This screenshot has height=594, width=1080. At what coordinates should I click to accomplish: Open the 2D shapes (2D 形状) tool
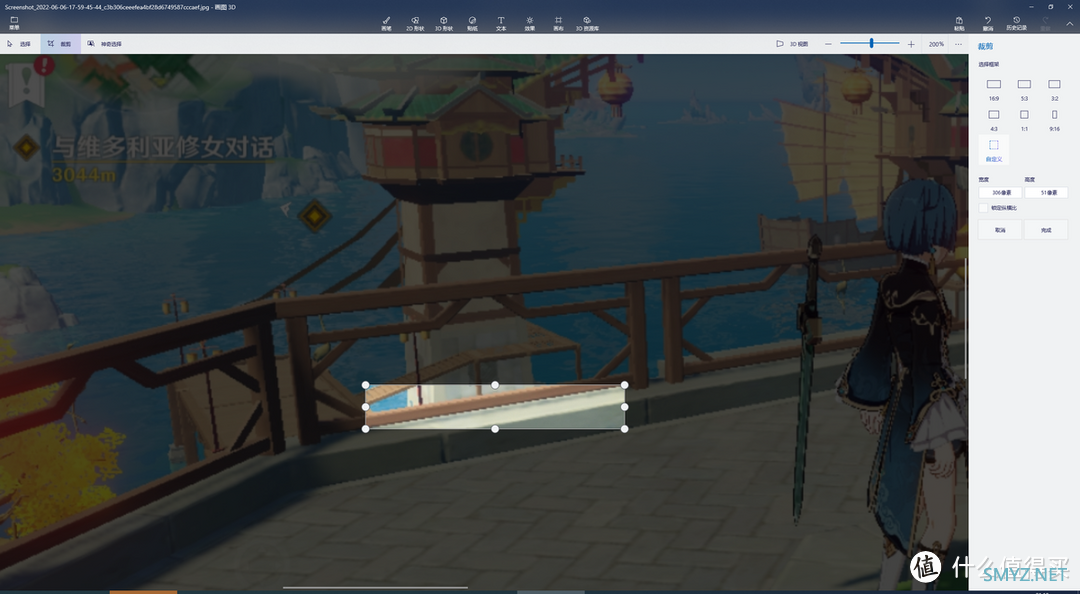coord(415,23)
